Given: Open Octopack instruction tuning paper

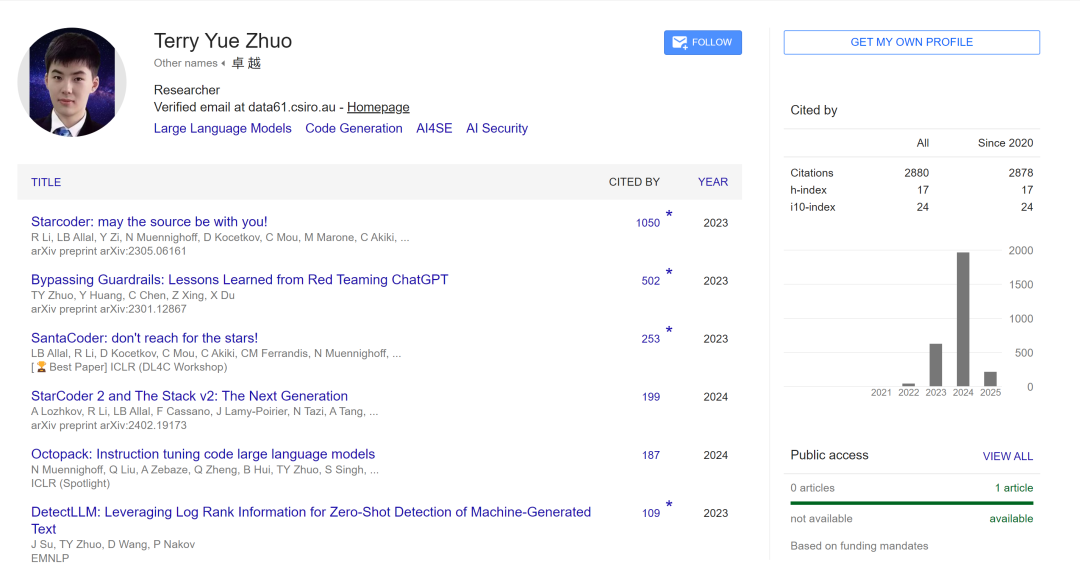Looking at the screenshot, I should [x=203, y=454].
